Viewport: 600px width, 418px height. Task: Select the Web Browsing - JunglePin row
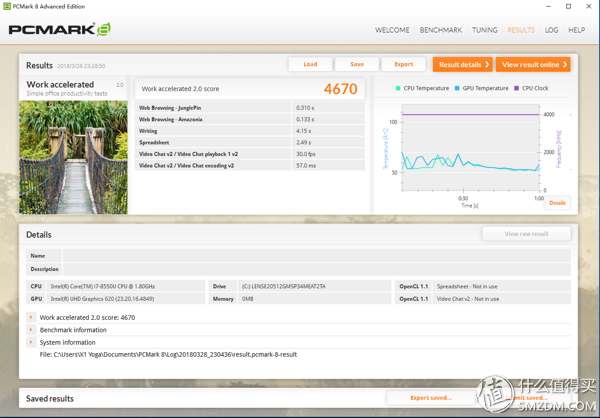click(250, 108)
